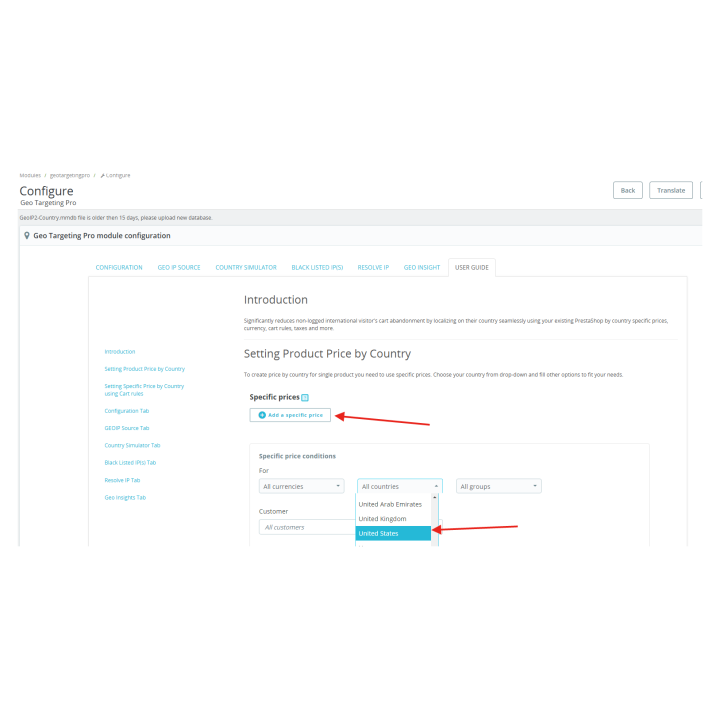Viewport: 720px width, 720px height.
Task: Open the Country Simulator tab
Action: pos(246,267)
